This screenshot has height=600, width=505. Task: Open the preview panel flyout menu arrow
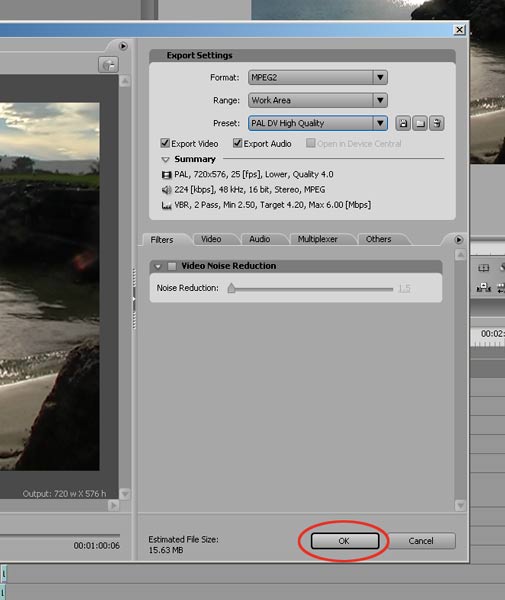(x=123, y=46)
